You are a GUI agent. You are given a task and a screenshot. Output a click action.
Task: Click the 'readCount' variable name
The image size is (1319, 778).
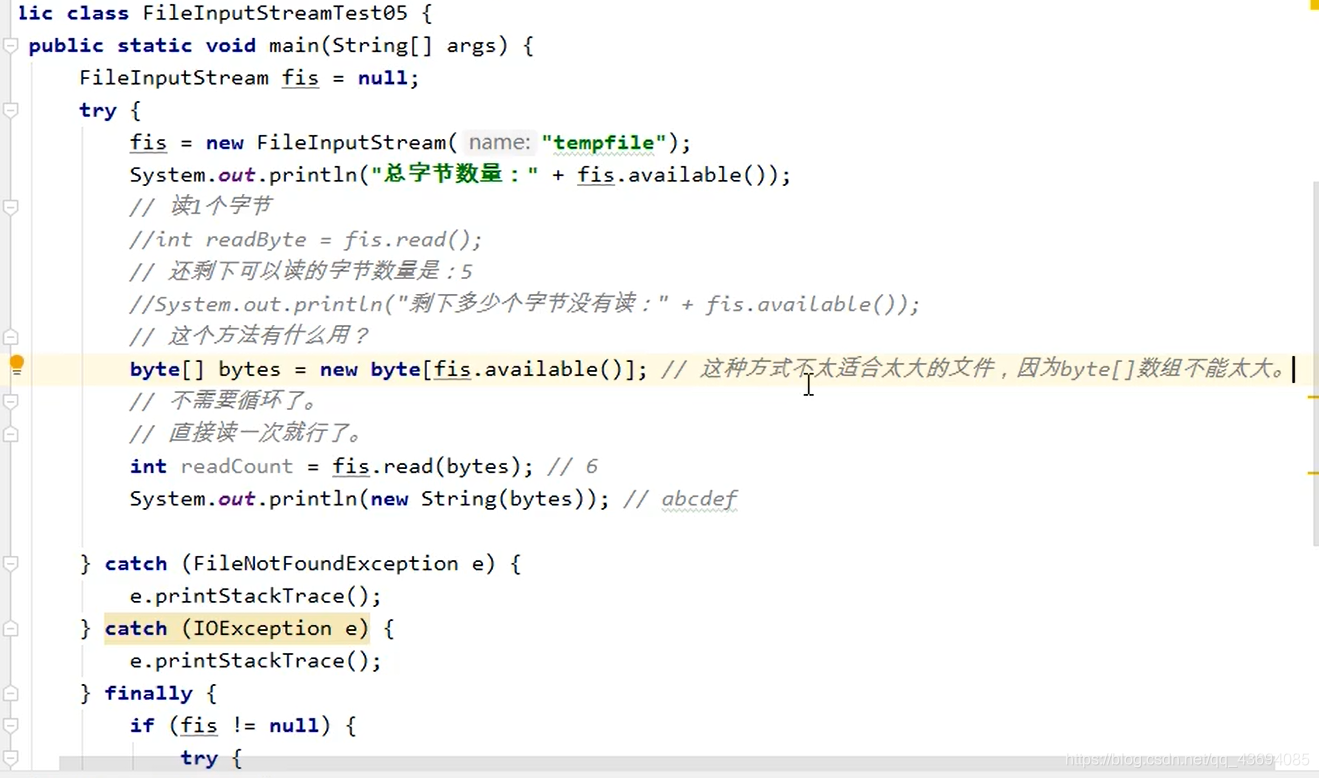coord(237,466)
